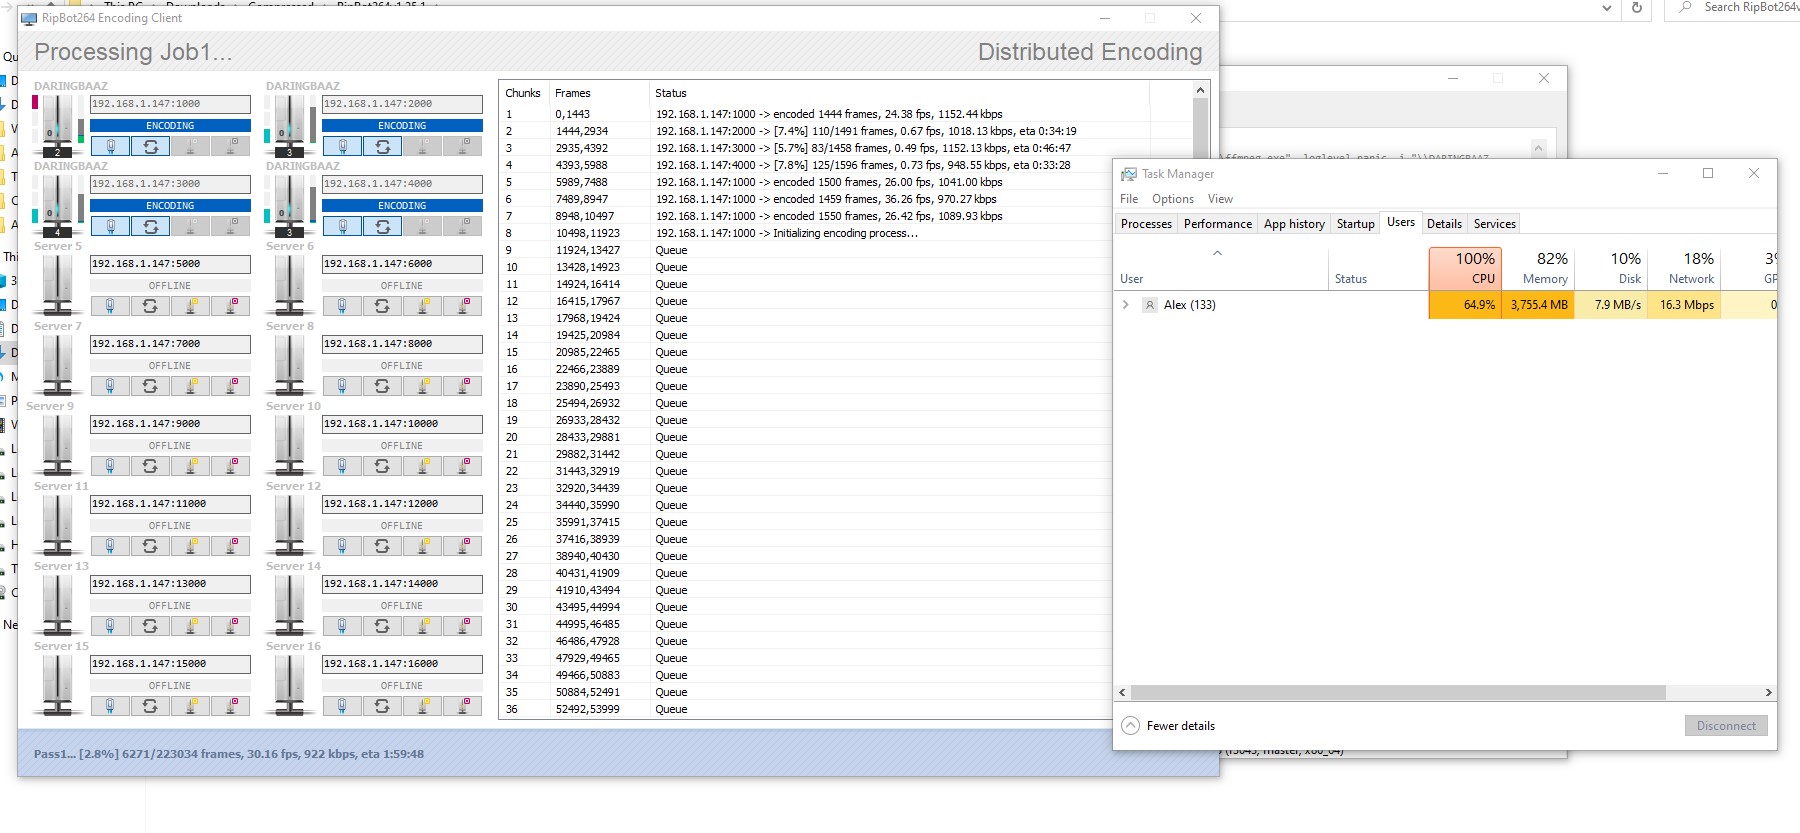Toggle the plug button for Server 12
The image size is (1800, 833).
[342, 546]
